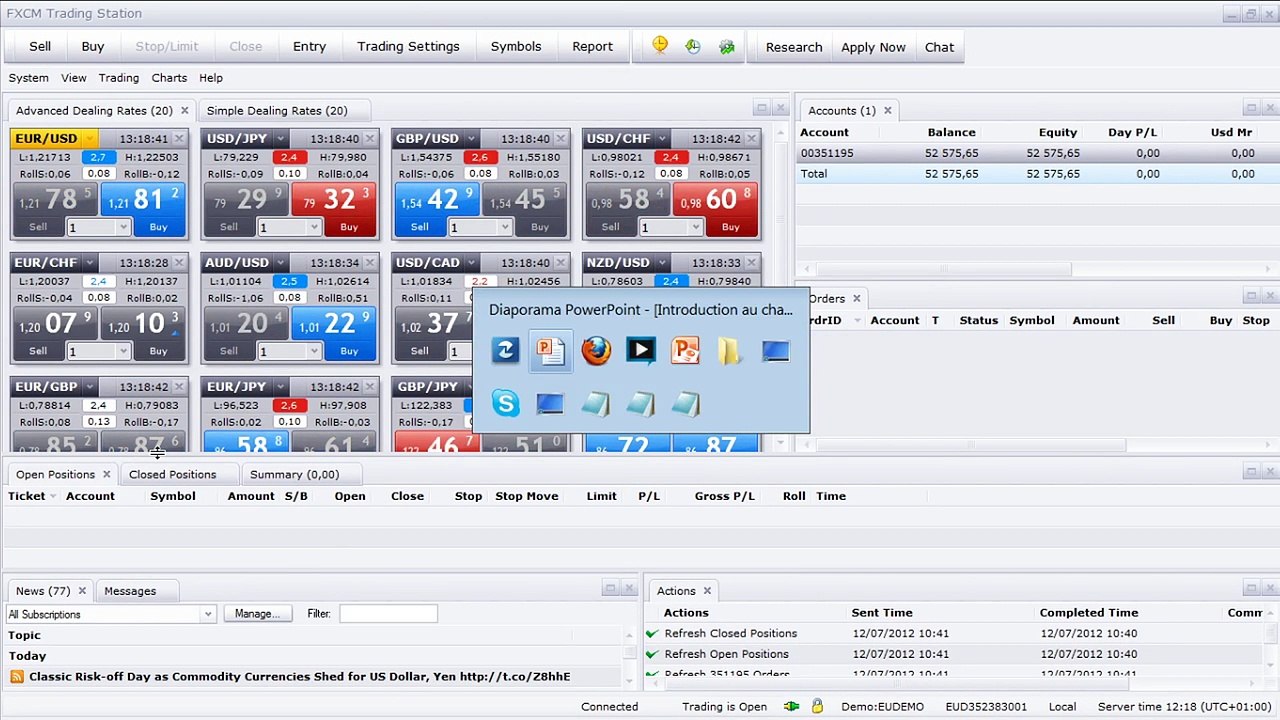The width and height of the screenshot is (1280, 720).
Task: Click the green arrows status bar icon
Action: tap(791, 706)
